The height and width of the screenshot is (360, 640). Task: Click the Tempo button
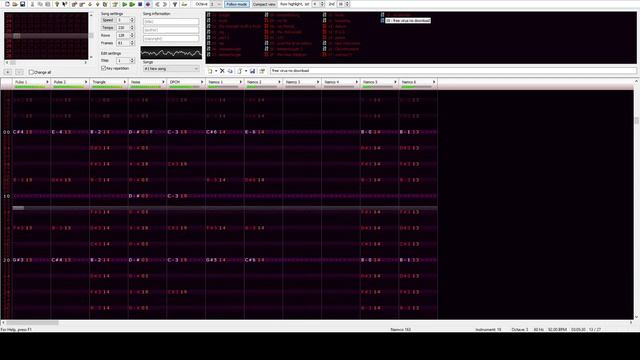108,28
